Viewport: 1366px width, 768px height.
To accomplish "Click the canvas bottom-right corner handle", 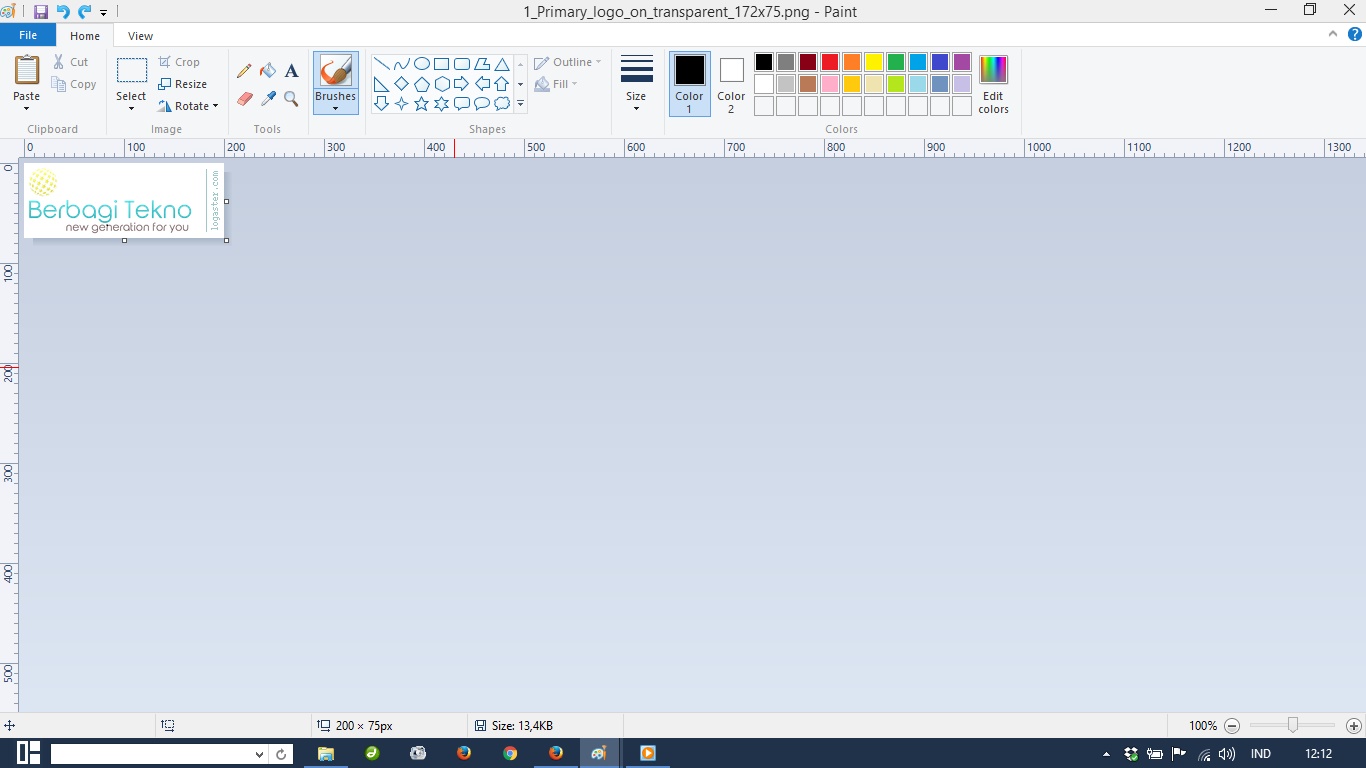I will tap(226, 240).
